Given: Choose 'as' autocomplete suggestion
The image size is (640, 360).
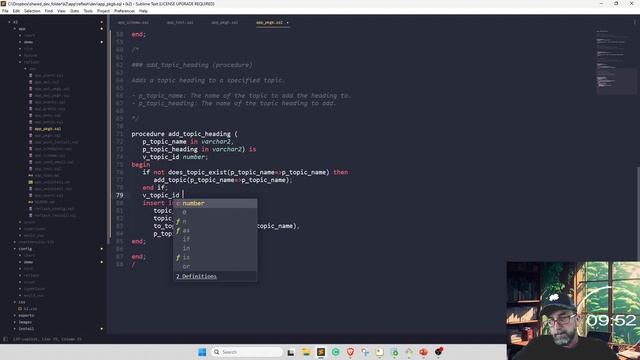Looking at the screenshot, I should (x=215, y=231).
